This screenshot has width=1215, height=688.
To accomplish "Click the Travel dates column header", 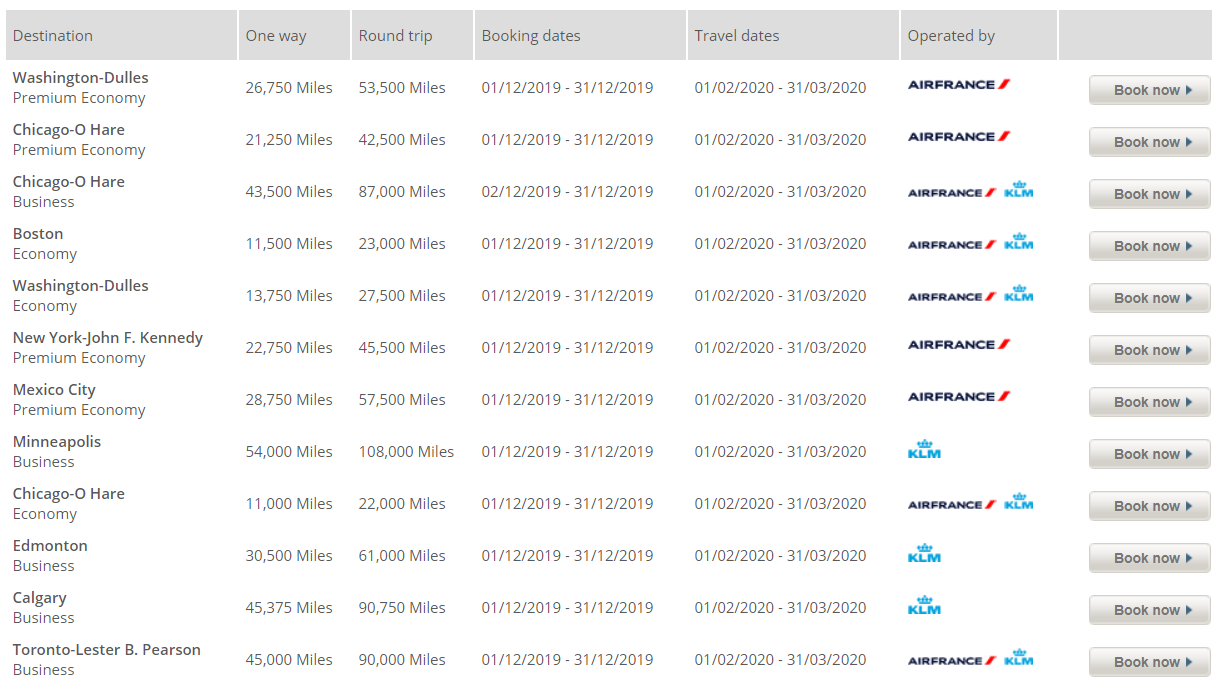I will (x=737, y=36).
